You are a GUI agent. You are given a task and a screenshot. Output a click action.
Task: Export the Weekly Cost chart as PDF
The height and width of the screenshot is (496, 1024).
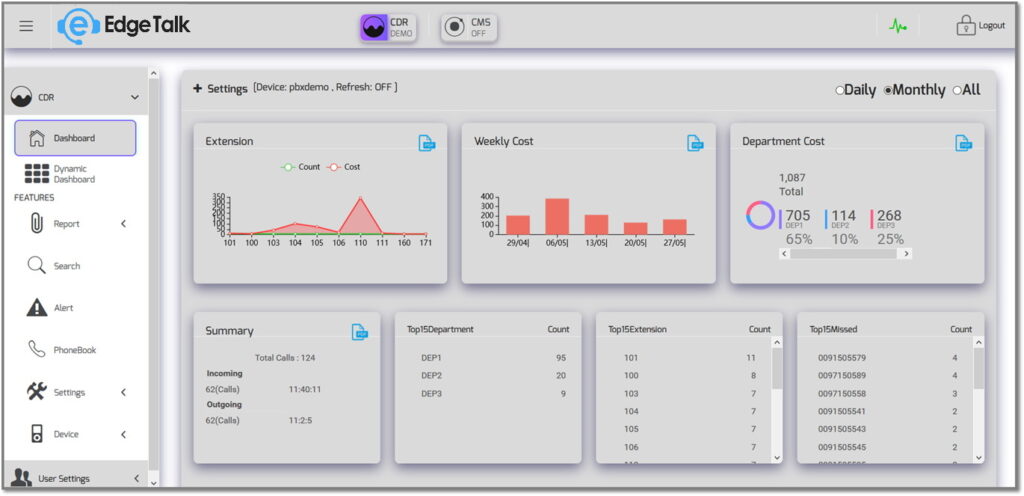pos(695,143)
